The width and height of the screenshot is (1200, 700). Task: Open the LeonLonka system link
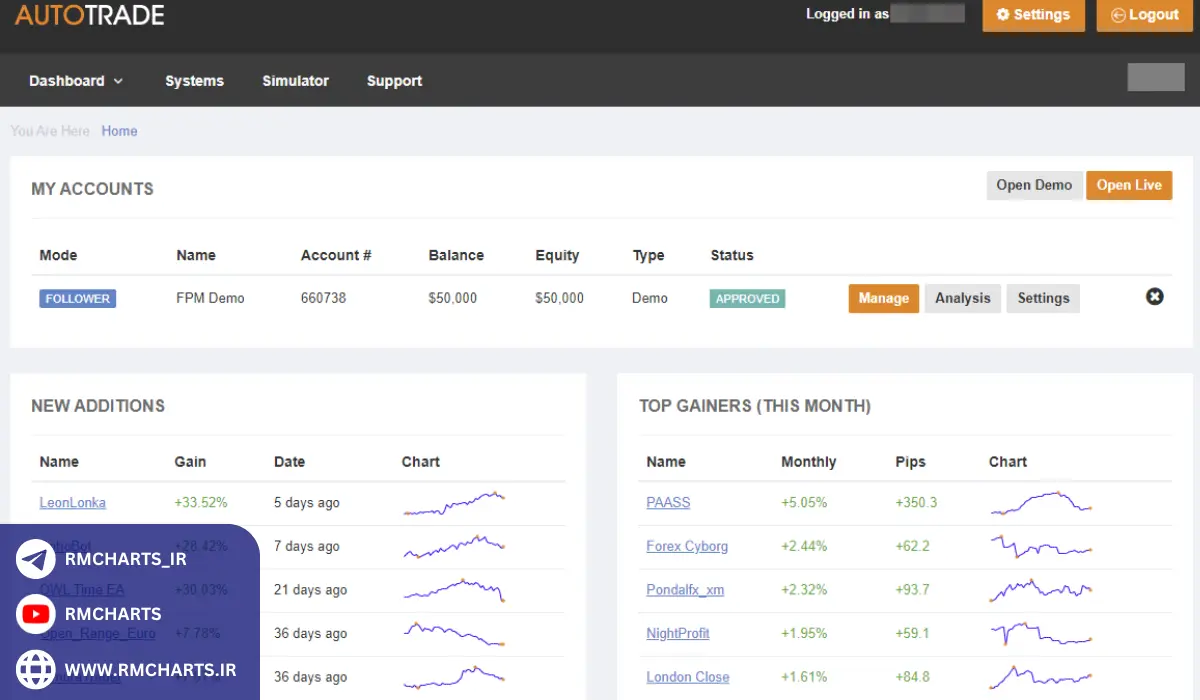pos(72,503)
